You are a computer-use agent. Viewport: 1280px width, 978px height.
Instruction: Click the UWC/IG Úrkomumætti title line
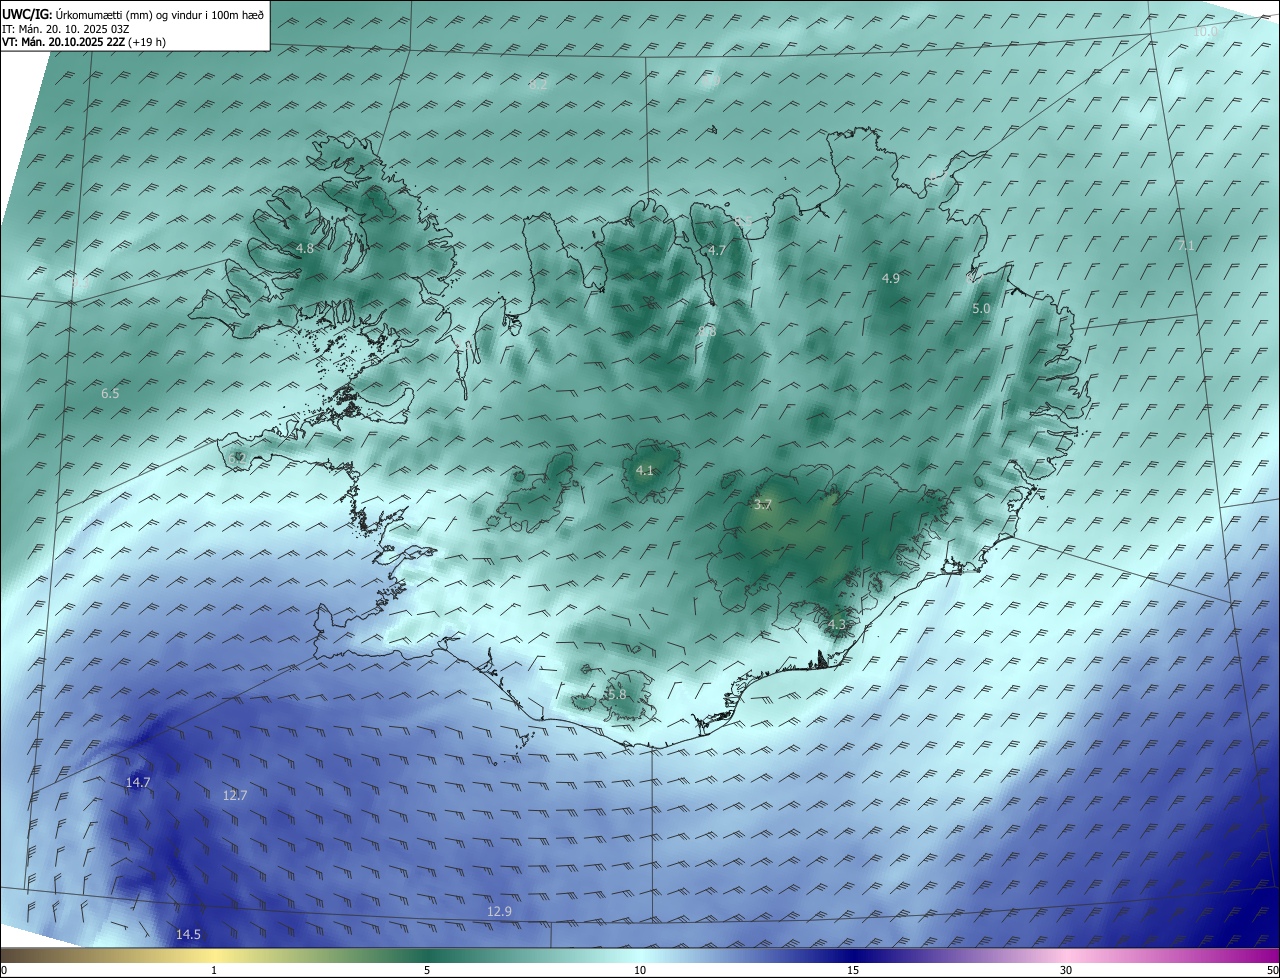pos(133,14)
